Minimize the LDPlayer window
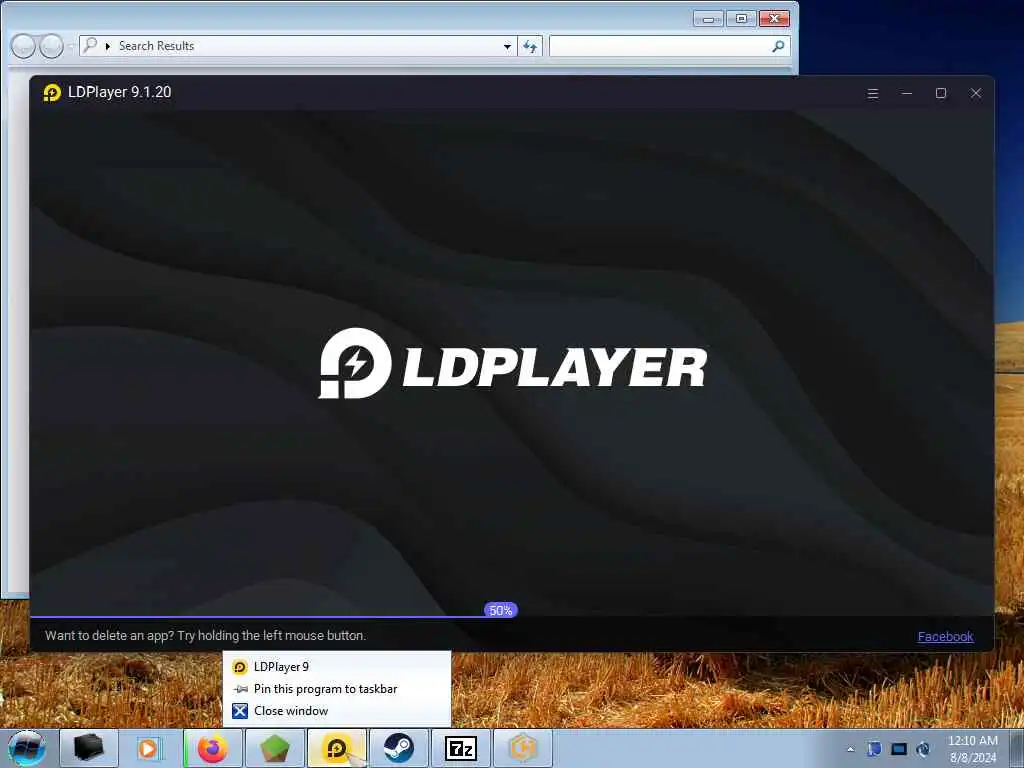Image resolution: width=1024 pixels, height=768 pixels. pyautogui.click(x=906, y=93)
